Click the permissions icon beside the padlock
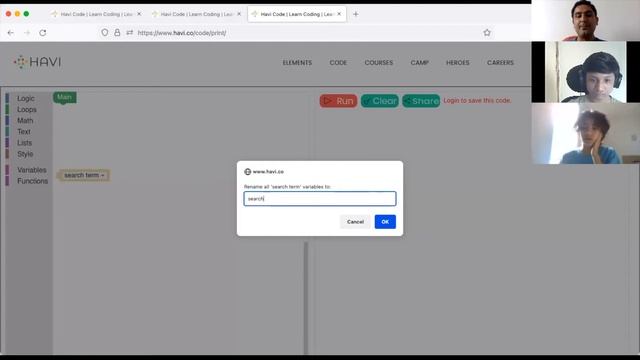 [130, 33]
